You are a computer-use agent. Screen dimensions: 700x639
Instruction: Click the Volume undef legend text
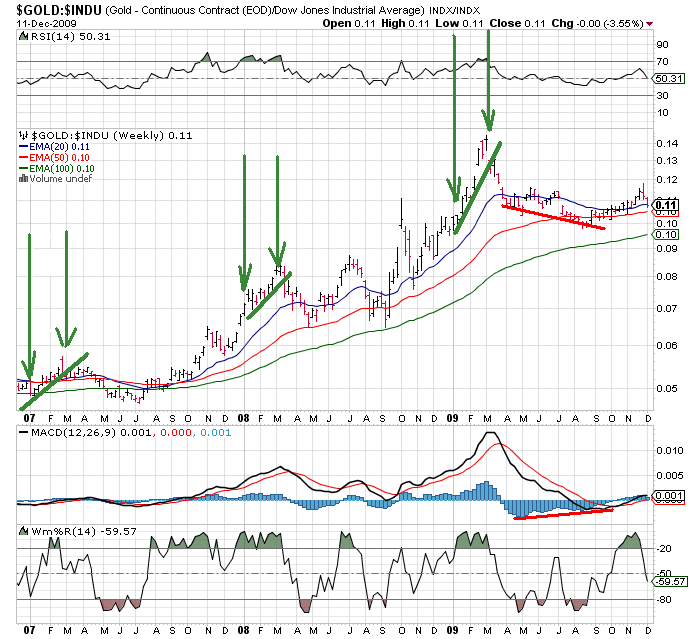[x=61, y=179]
